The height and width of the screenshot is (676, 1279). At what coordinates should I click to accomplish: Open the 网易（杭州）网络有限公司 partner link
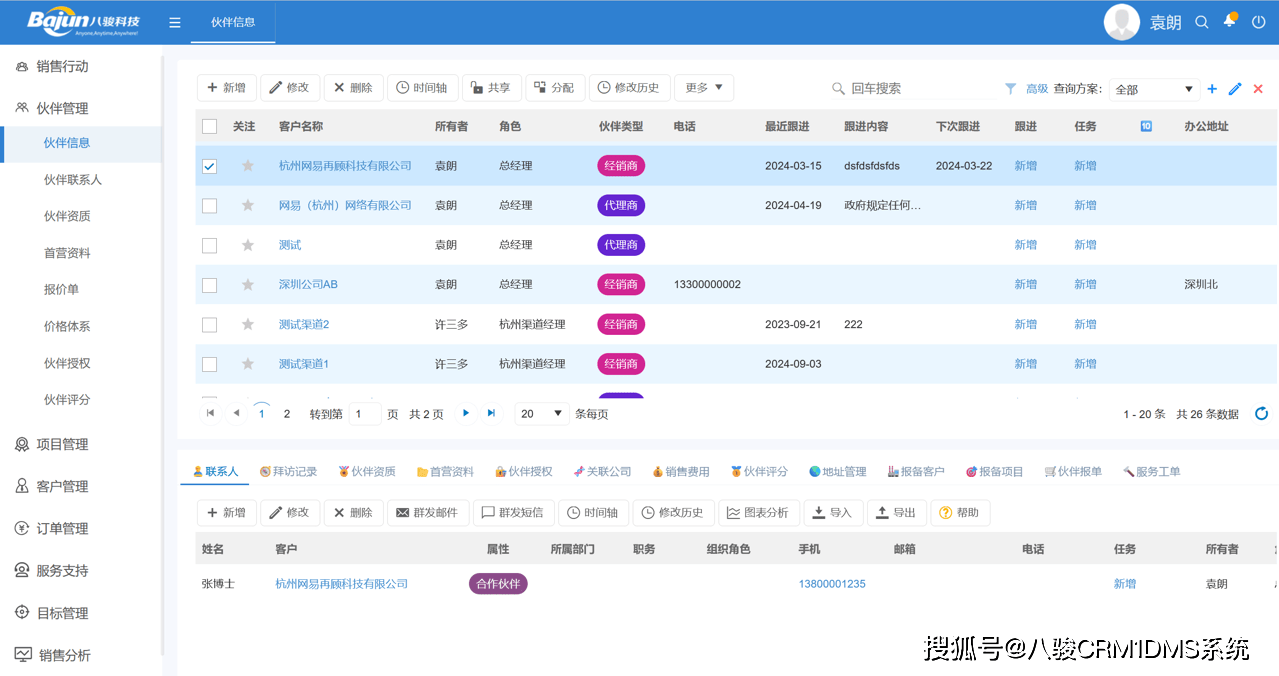tap(345, 205)
